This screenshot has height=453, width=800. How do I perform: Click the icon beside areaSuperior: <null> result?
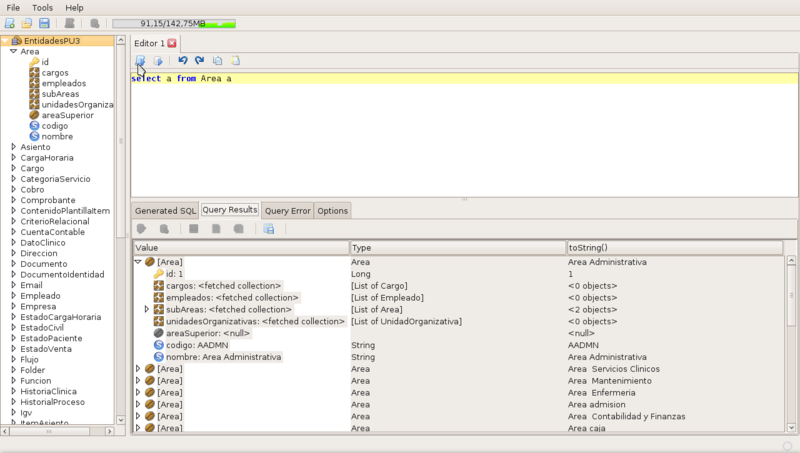coord(159,333)
